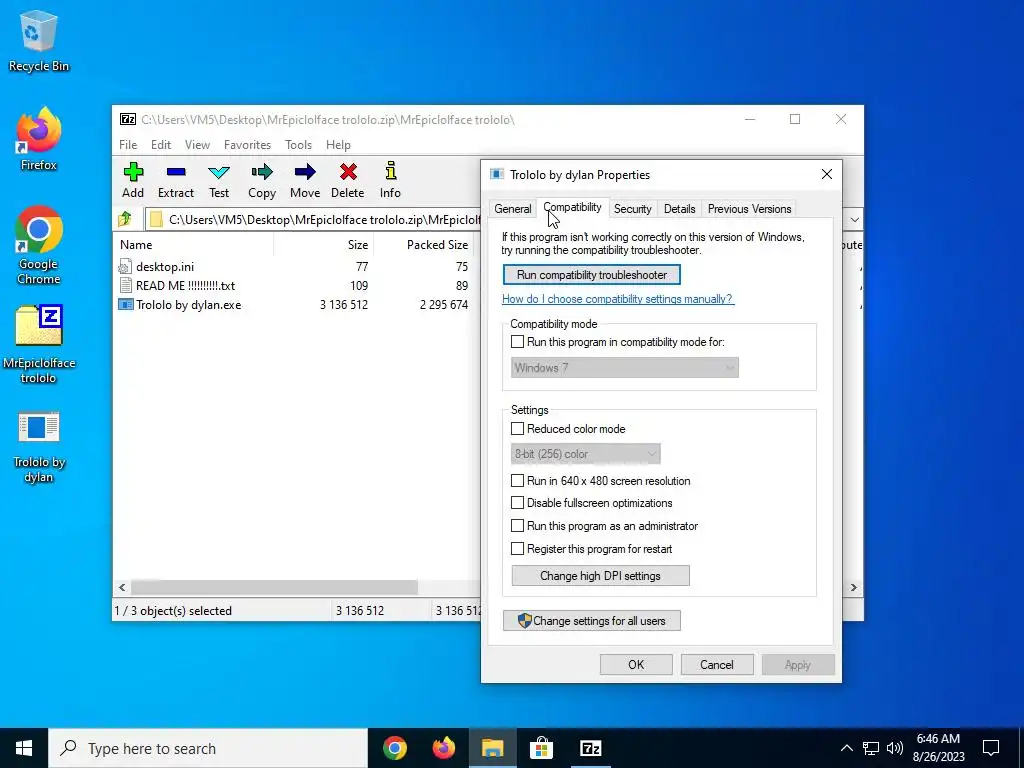Toggle Reduced color mode checkbox
This screenshot has height=768, width=1024.
click(517, 428)
